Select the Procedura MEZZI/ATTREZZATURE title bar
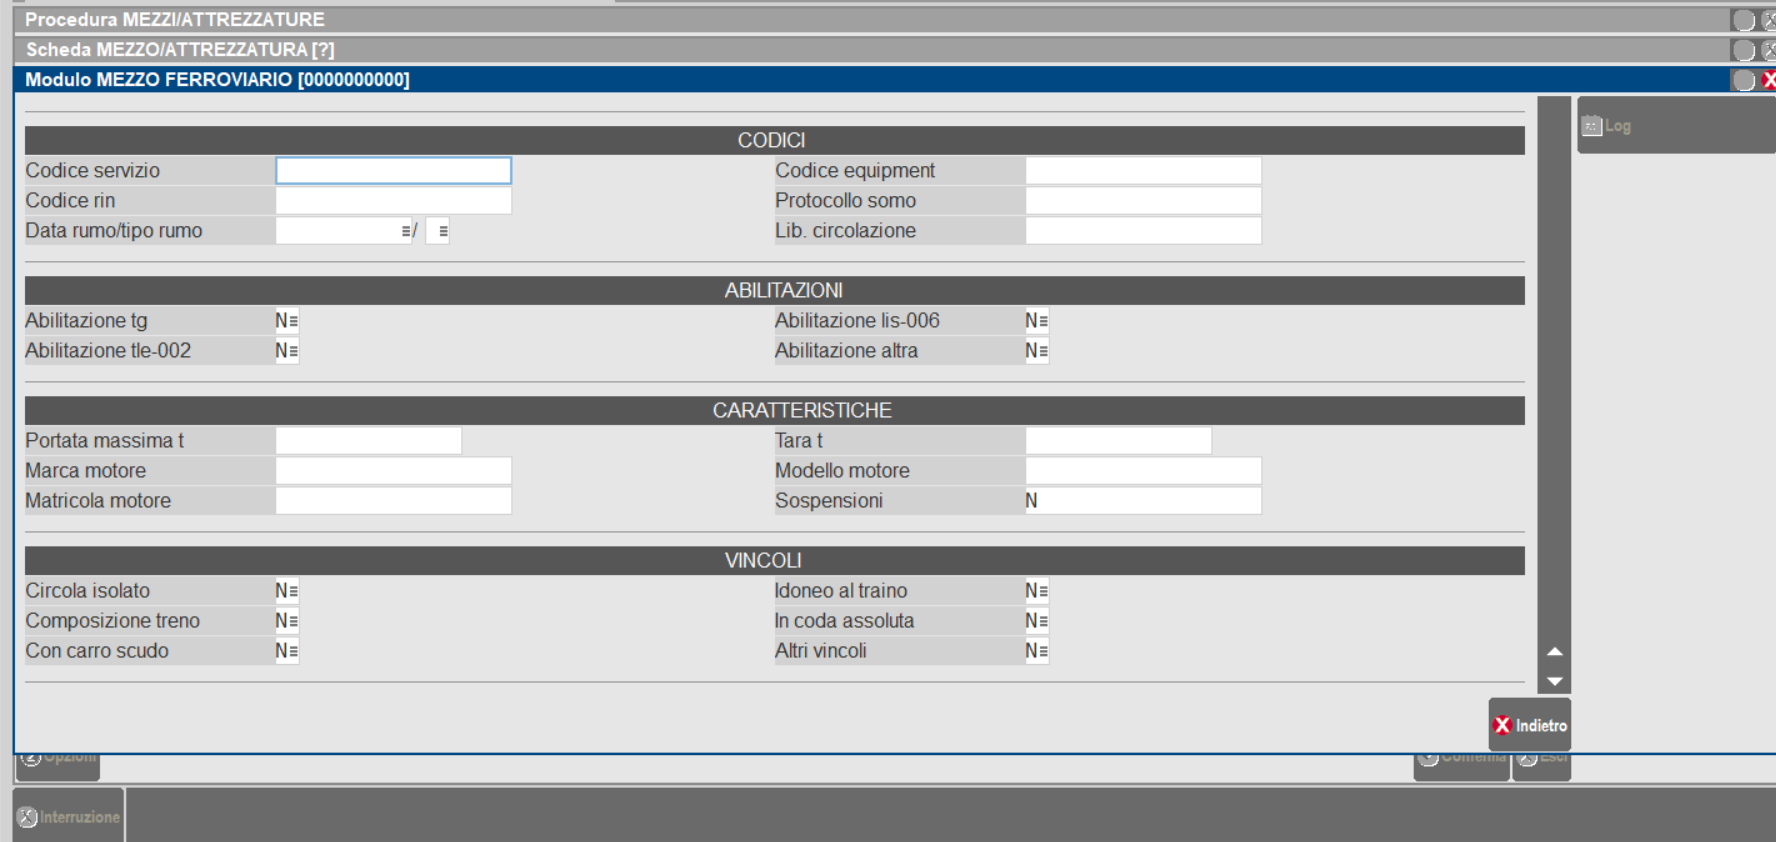The width and height of the screenshot is (1776, 842). coord(800,20)
